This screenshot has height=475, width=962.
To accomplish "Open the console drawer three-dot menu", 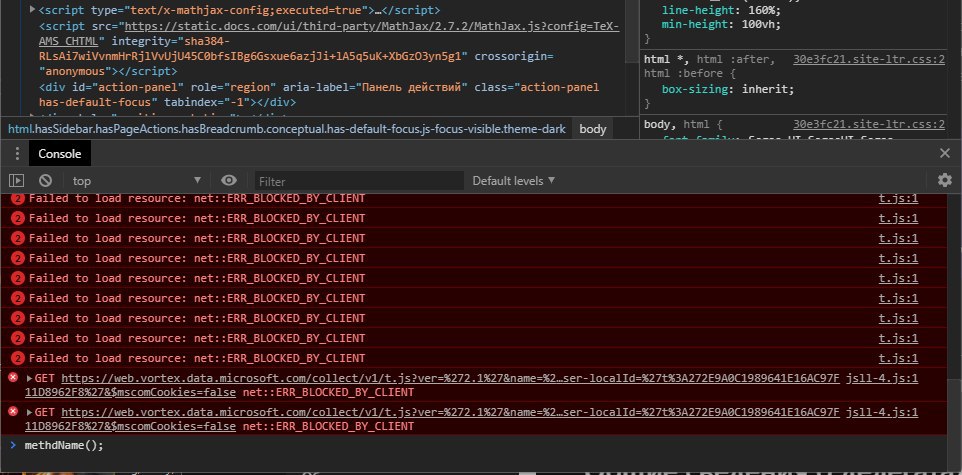I will (x=17, y=153).
